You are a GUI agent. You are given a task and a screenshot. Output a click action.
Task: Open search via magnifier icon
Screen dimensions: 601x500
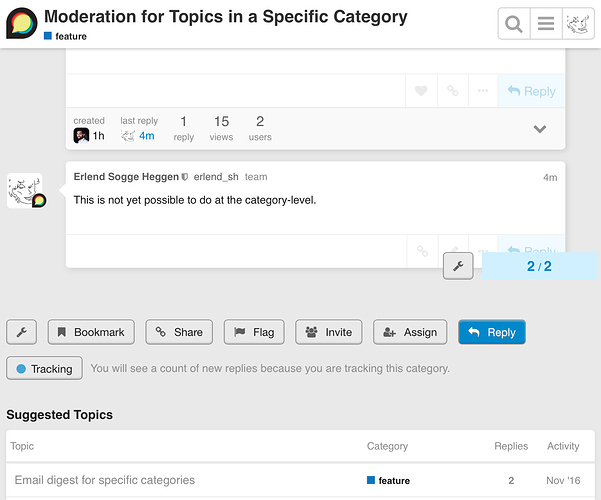tap(514, 24)
